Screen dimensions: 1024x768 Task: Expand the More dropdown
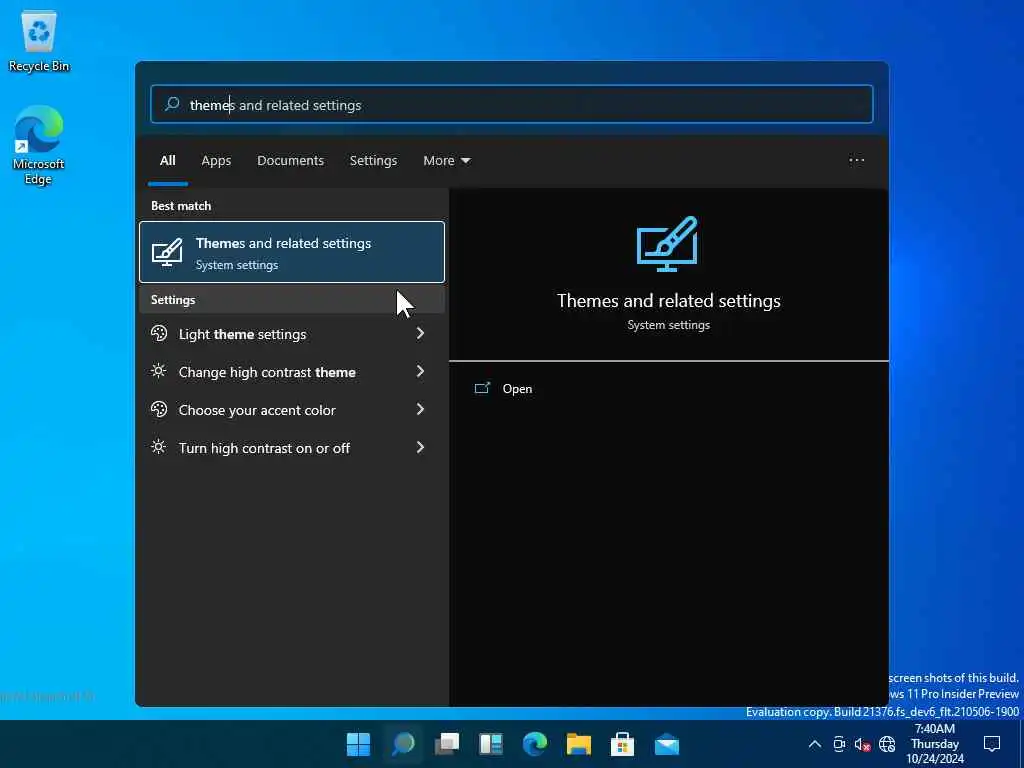pyautogui.click(x=447, y=161)
